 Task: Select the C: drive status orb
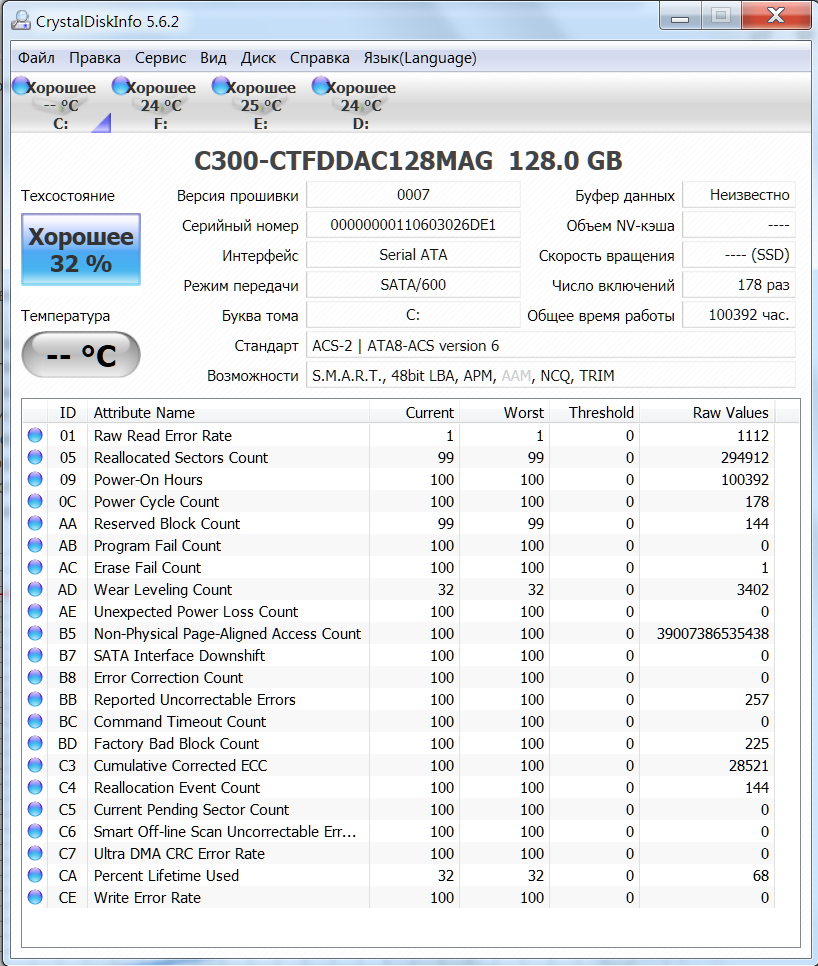(21, 87)
